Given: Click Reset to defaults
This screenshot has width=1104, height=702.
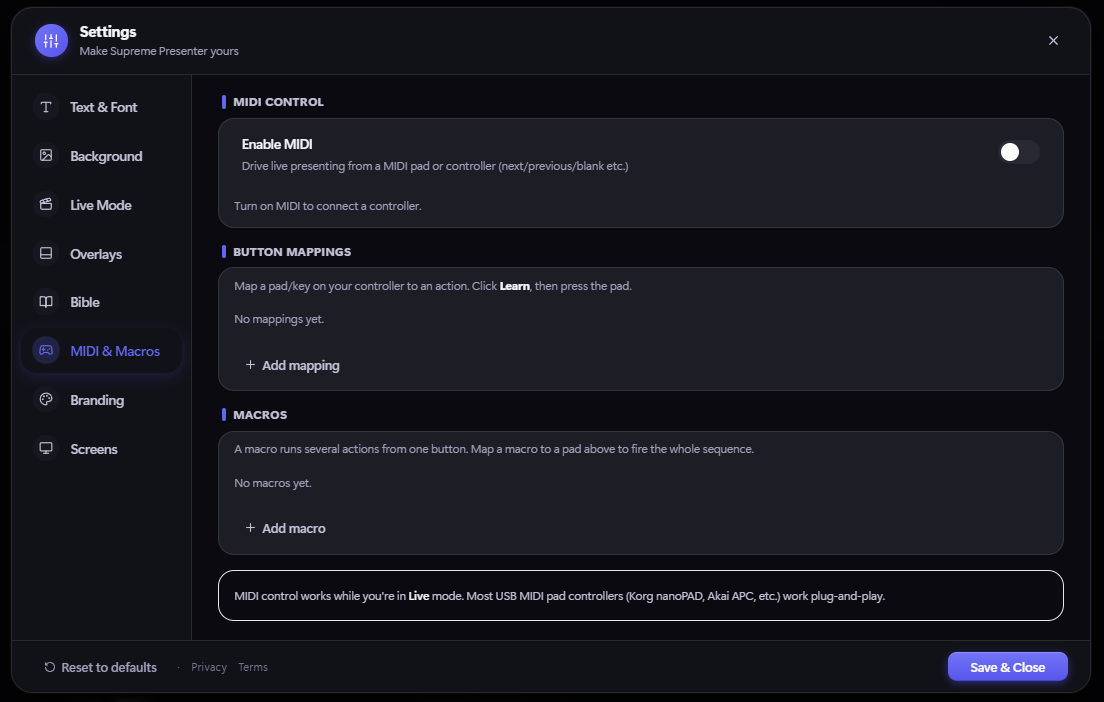Looking at the screenshot, I should click(101, 667).
